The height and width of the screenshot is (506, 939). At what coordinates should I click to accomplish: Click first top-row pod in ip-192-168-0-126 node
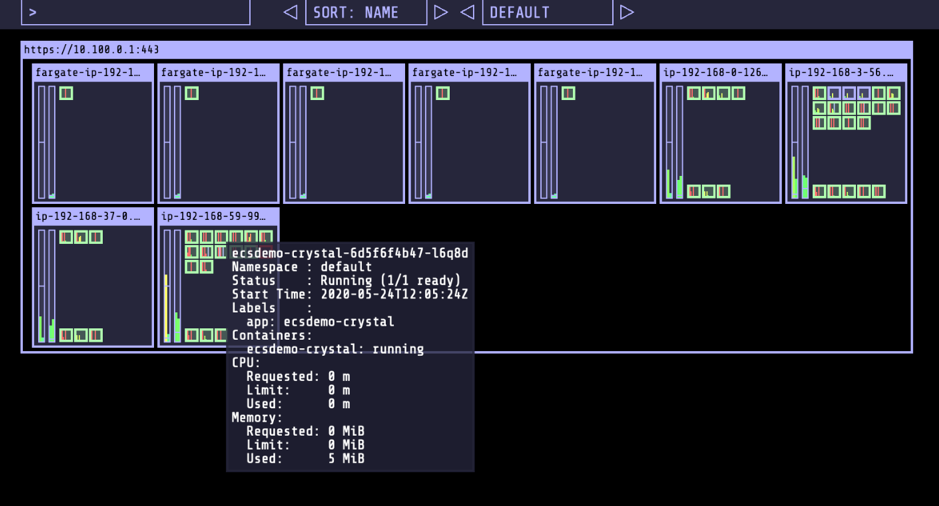point(694,93)
